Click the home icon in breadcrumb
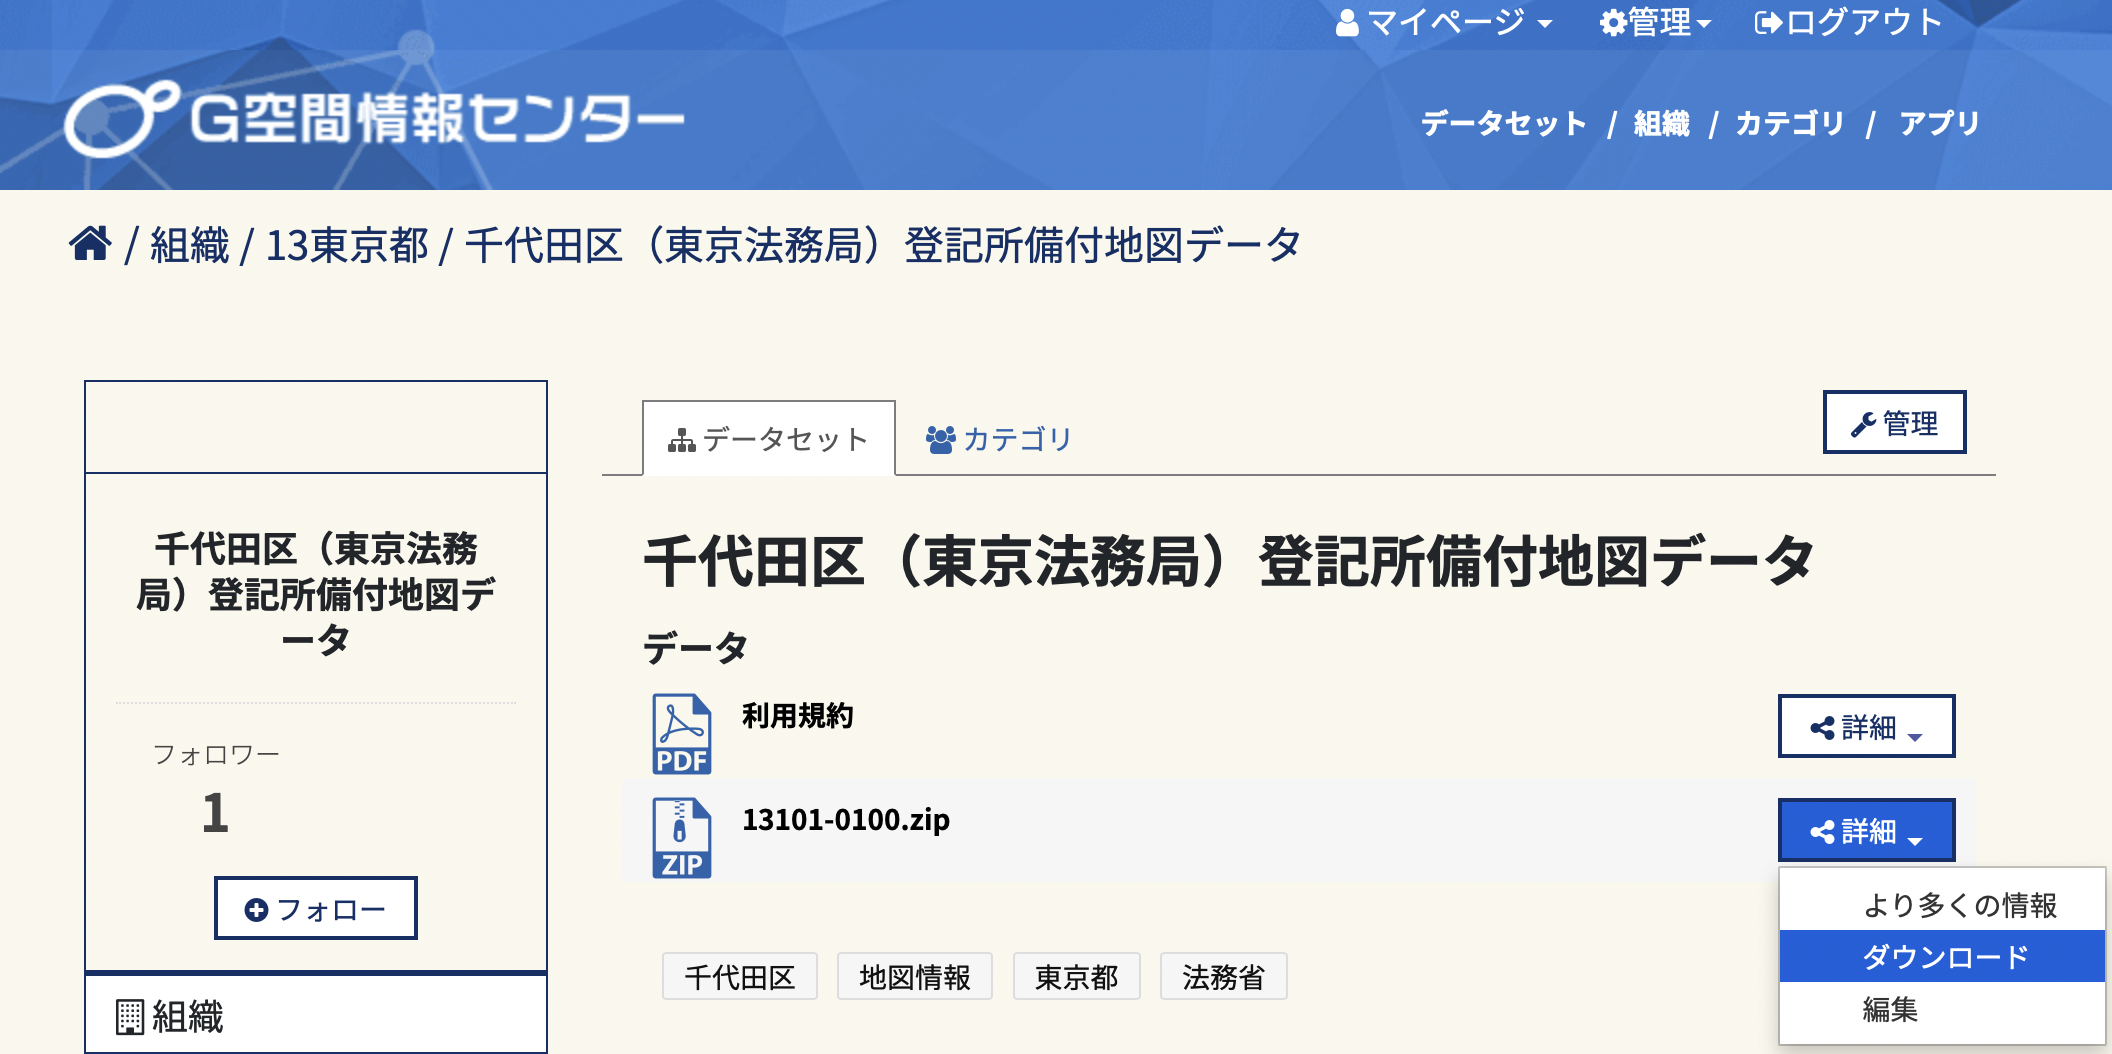The height and width of the screenshot is (1054, 2112). coord(90,244)
